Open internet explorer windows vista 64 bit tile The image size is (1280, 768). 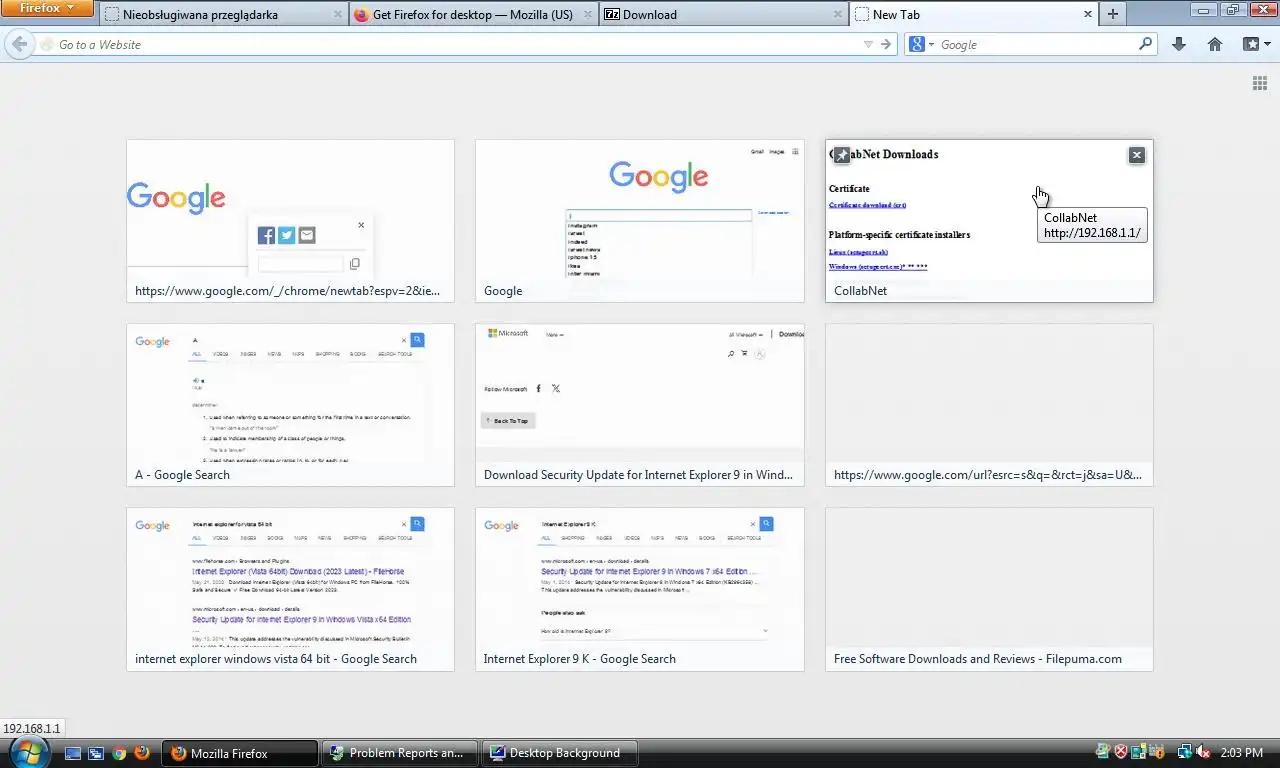[290, 589]
